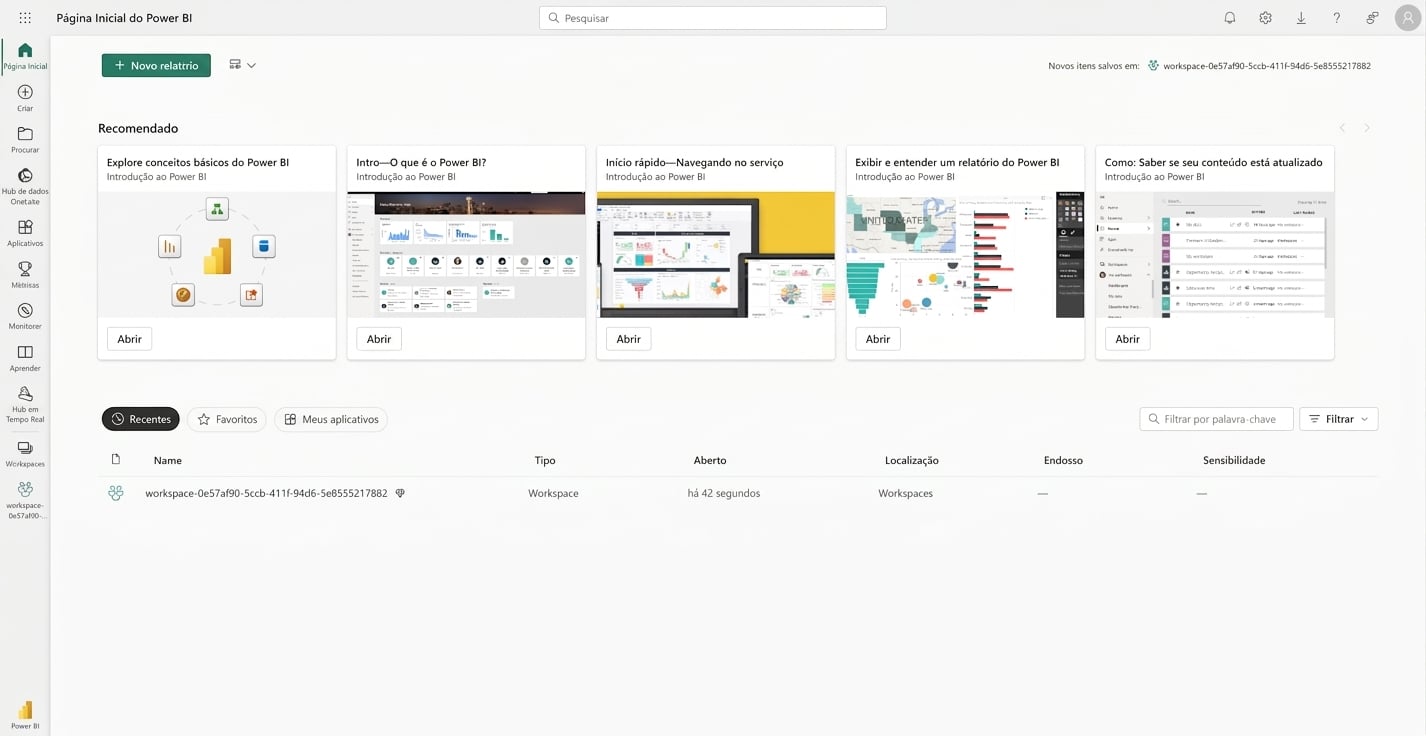The image size is (1426, 736).
Task: Sort by the Name column header
Action: coord(168,460)
